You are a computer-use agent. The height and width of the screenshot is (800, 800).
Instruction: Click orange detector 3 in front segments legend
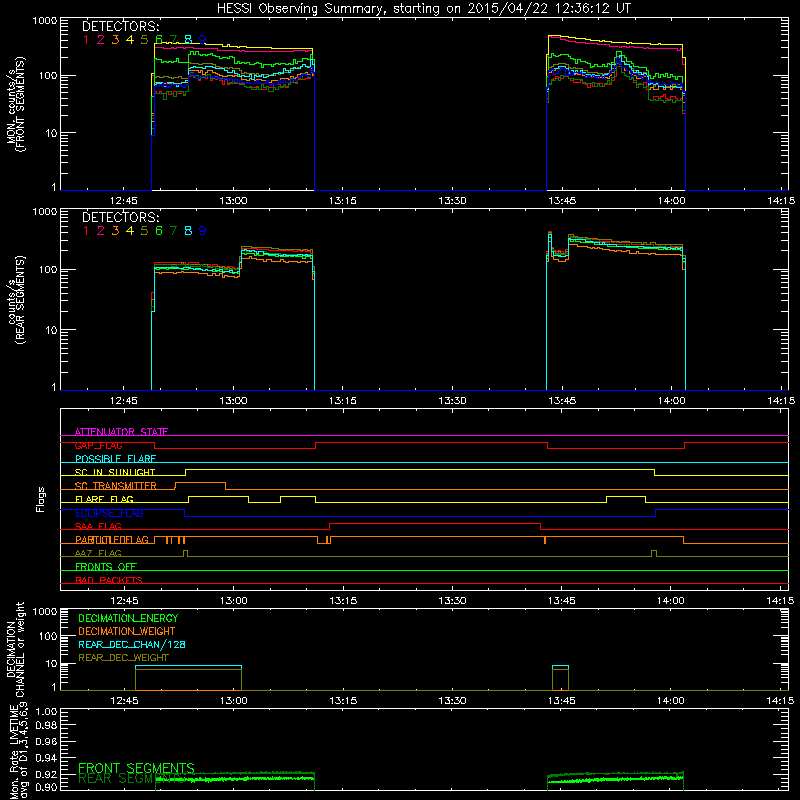click(115, 40)
